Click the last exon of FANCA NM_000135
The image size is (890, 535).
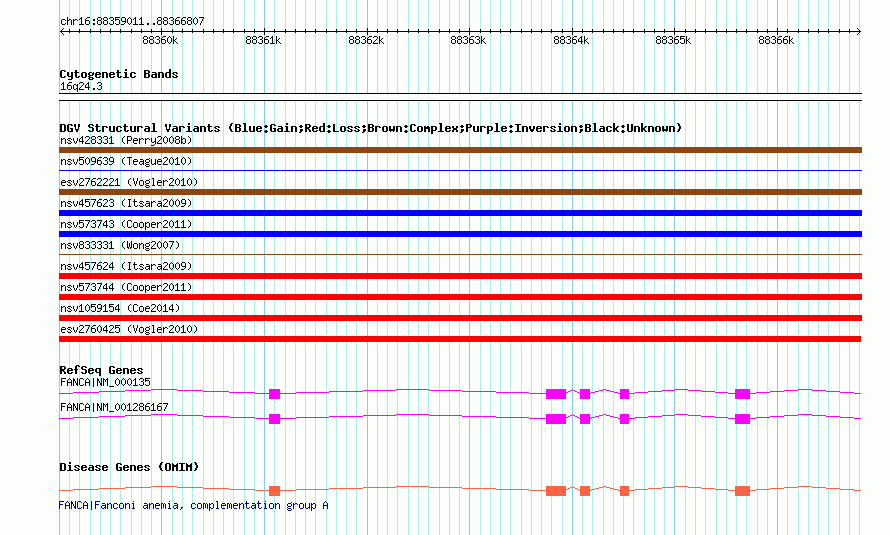click(x=742, y=394)
